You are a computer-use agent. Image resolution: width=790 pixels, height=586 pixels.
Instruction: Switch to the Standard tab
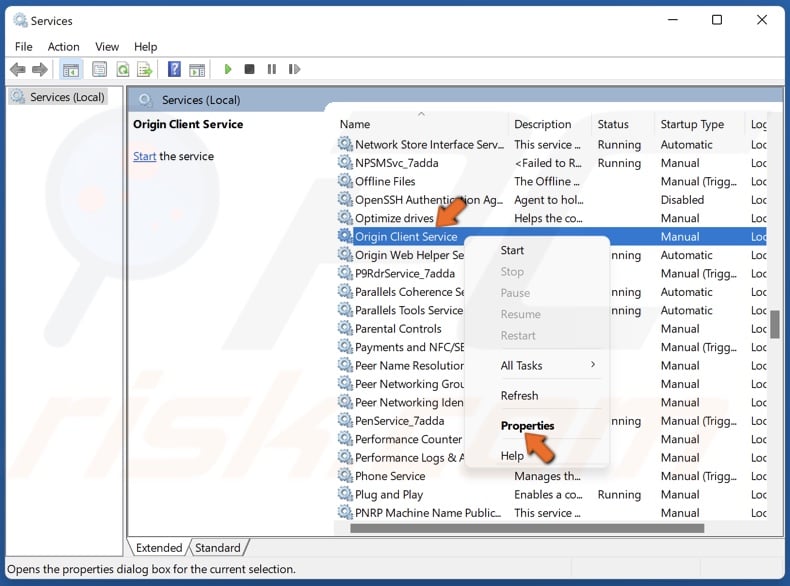coord(218,548)
